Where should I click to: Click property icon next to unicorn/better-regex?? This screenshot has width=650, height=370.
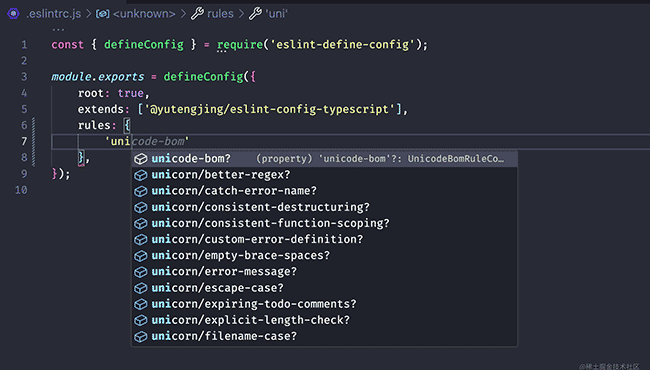[141, 175]
